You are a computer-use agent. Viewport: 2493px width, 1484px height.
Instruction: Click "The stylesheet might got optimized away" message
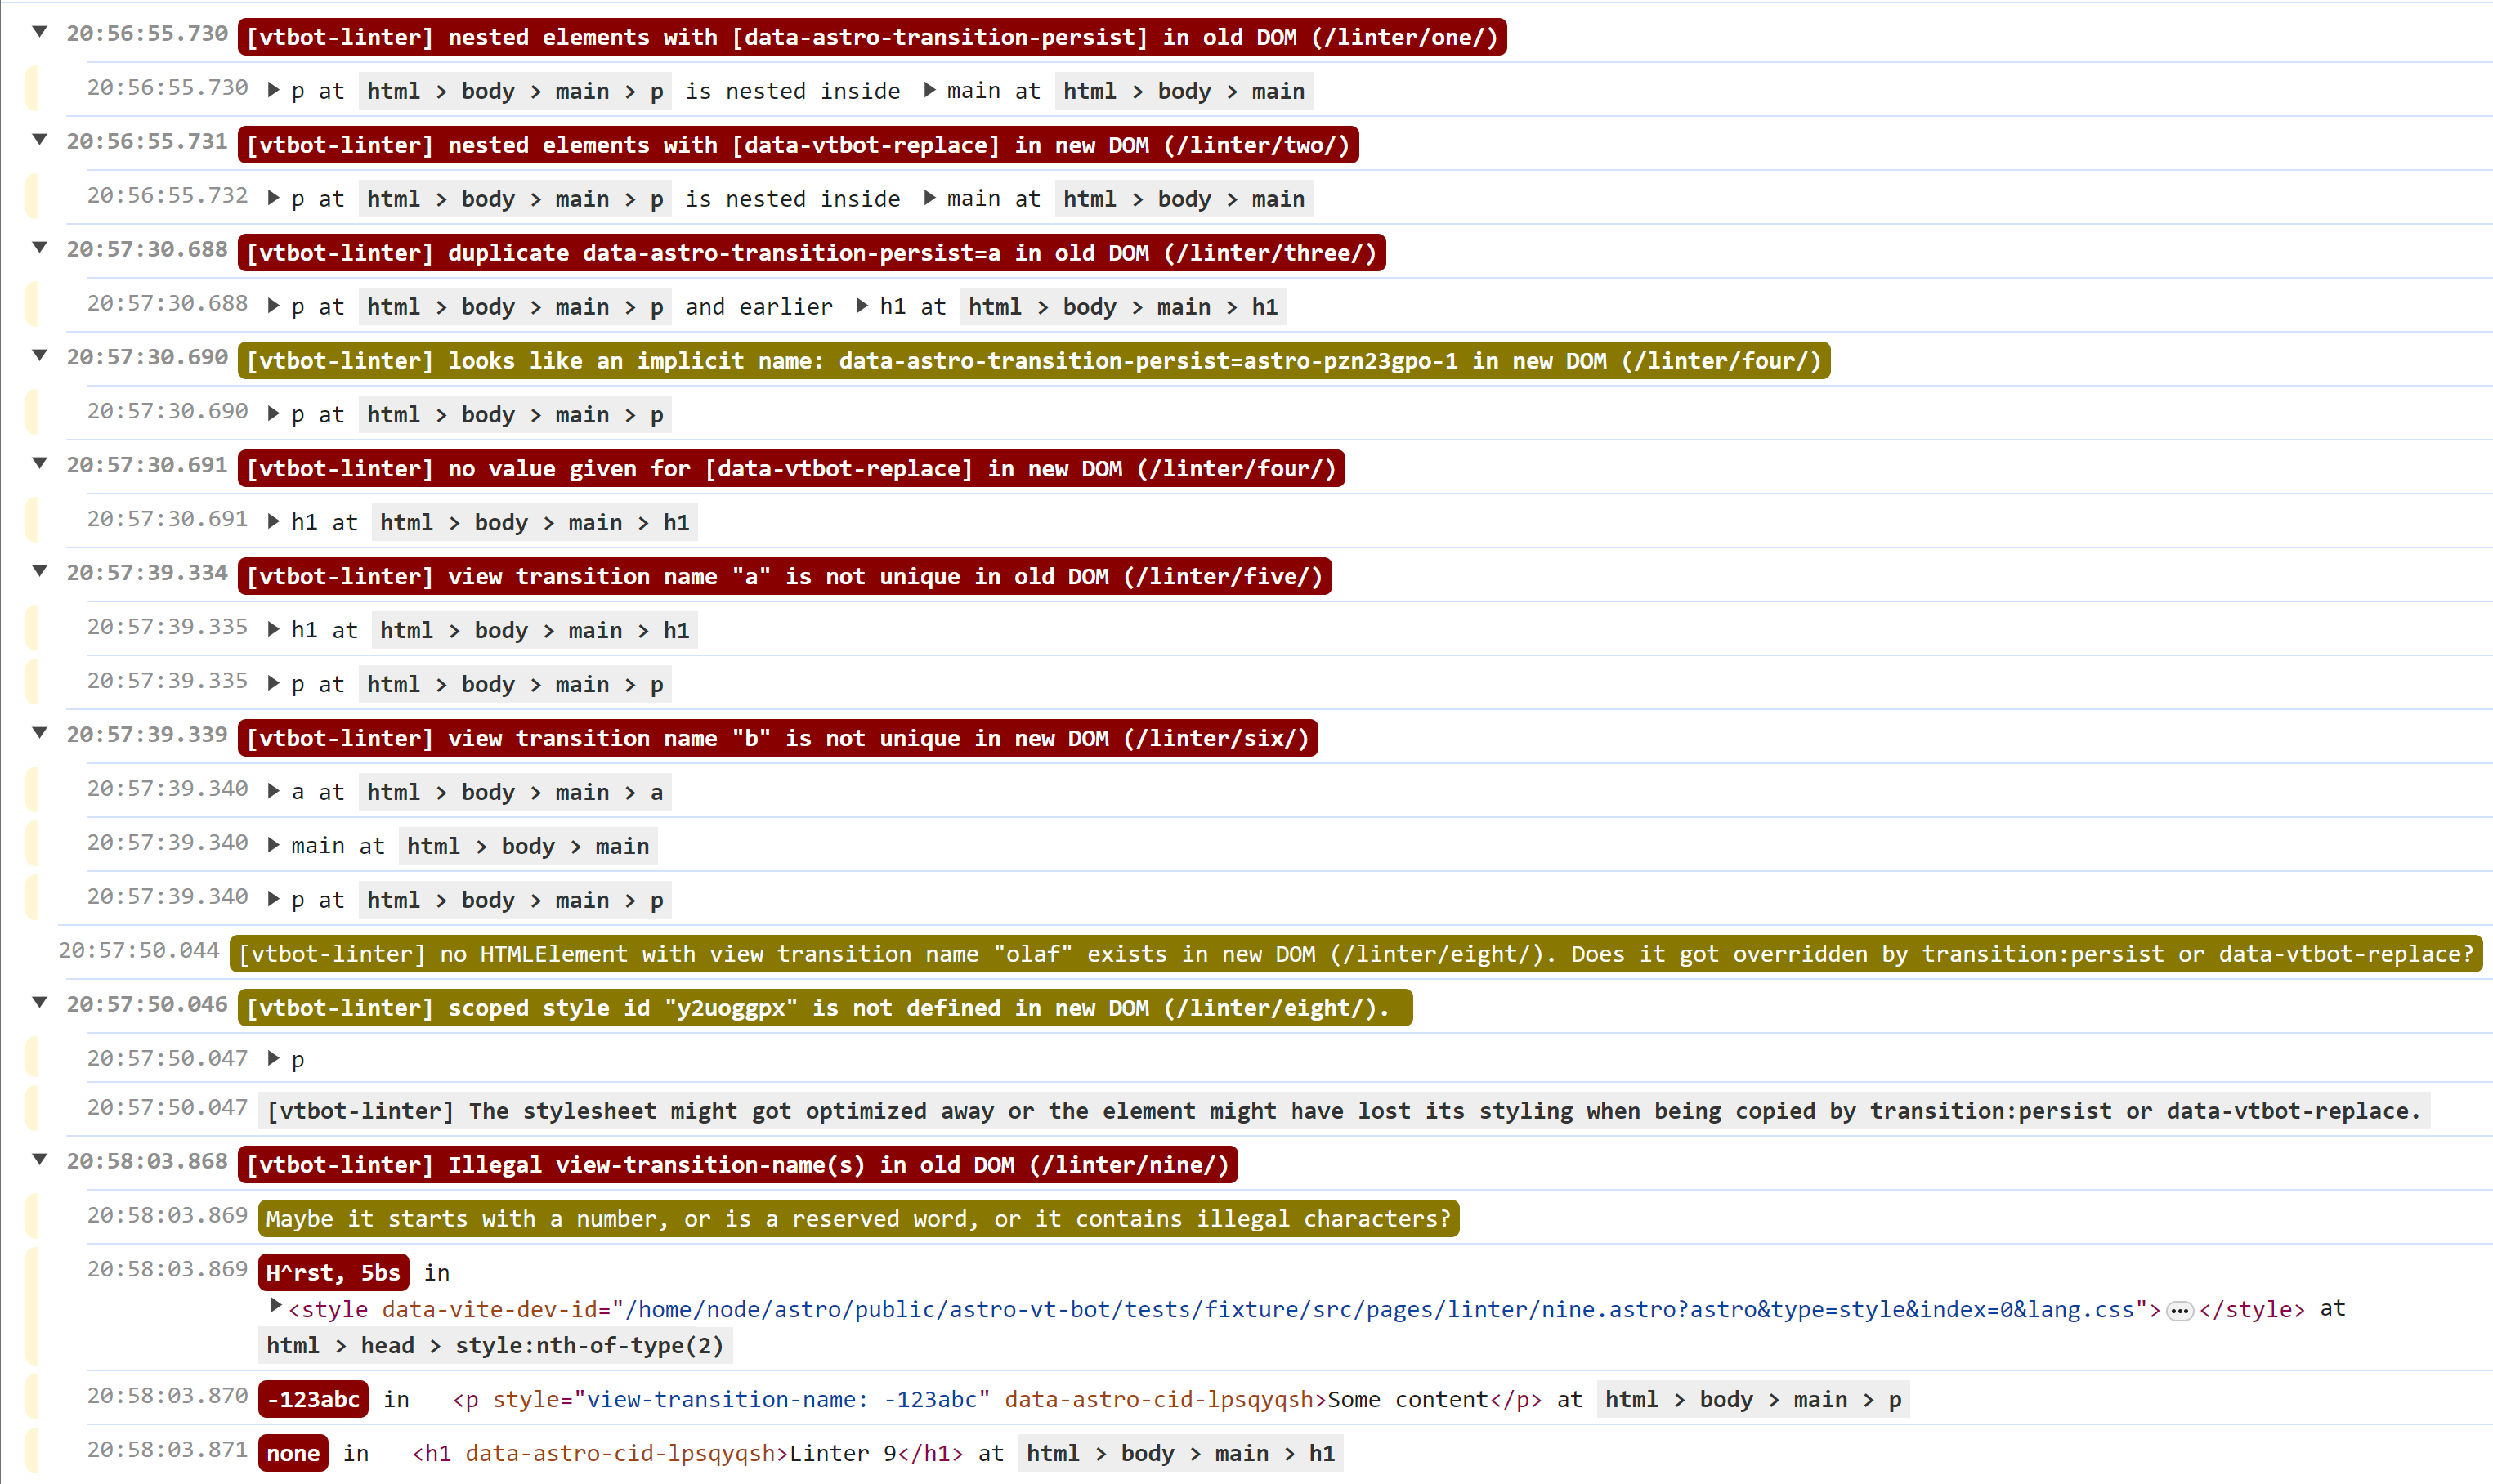(1343, 1111)
